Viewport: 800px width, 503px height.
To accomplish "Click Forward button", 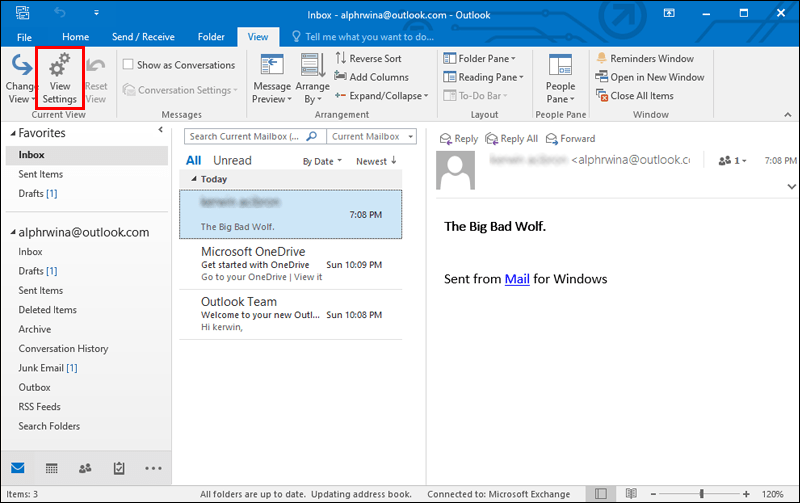I will pos(570,139).
